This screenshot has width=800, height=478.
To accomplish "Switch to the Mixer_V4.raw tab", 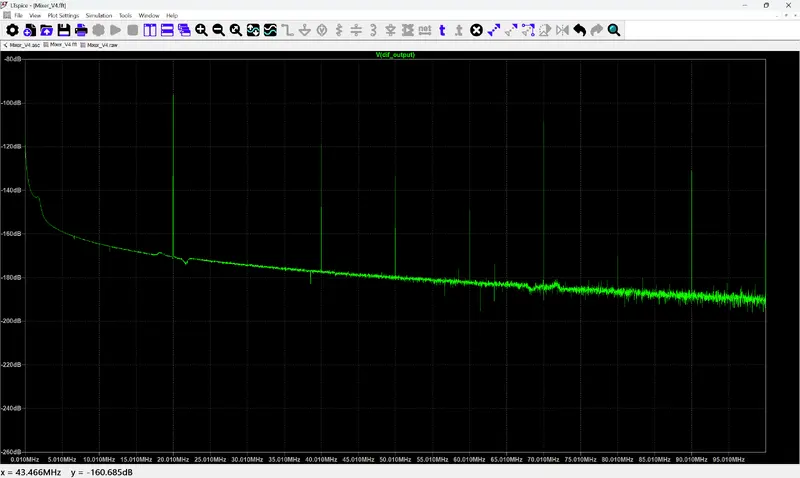I will (99, 45).
